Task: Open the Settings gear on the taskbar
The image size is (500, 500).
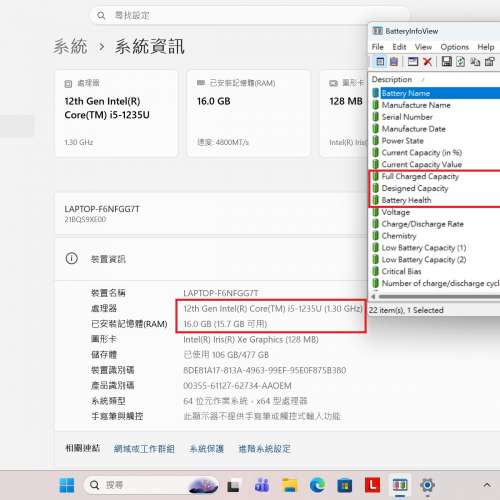Action: 428,485
